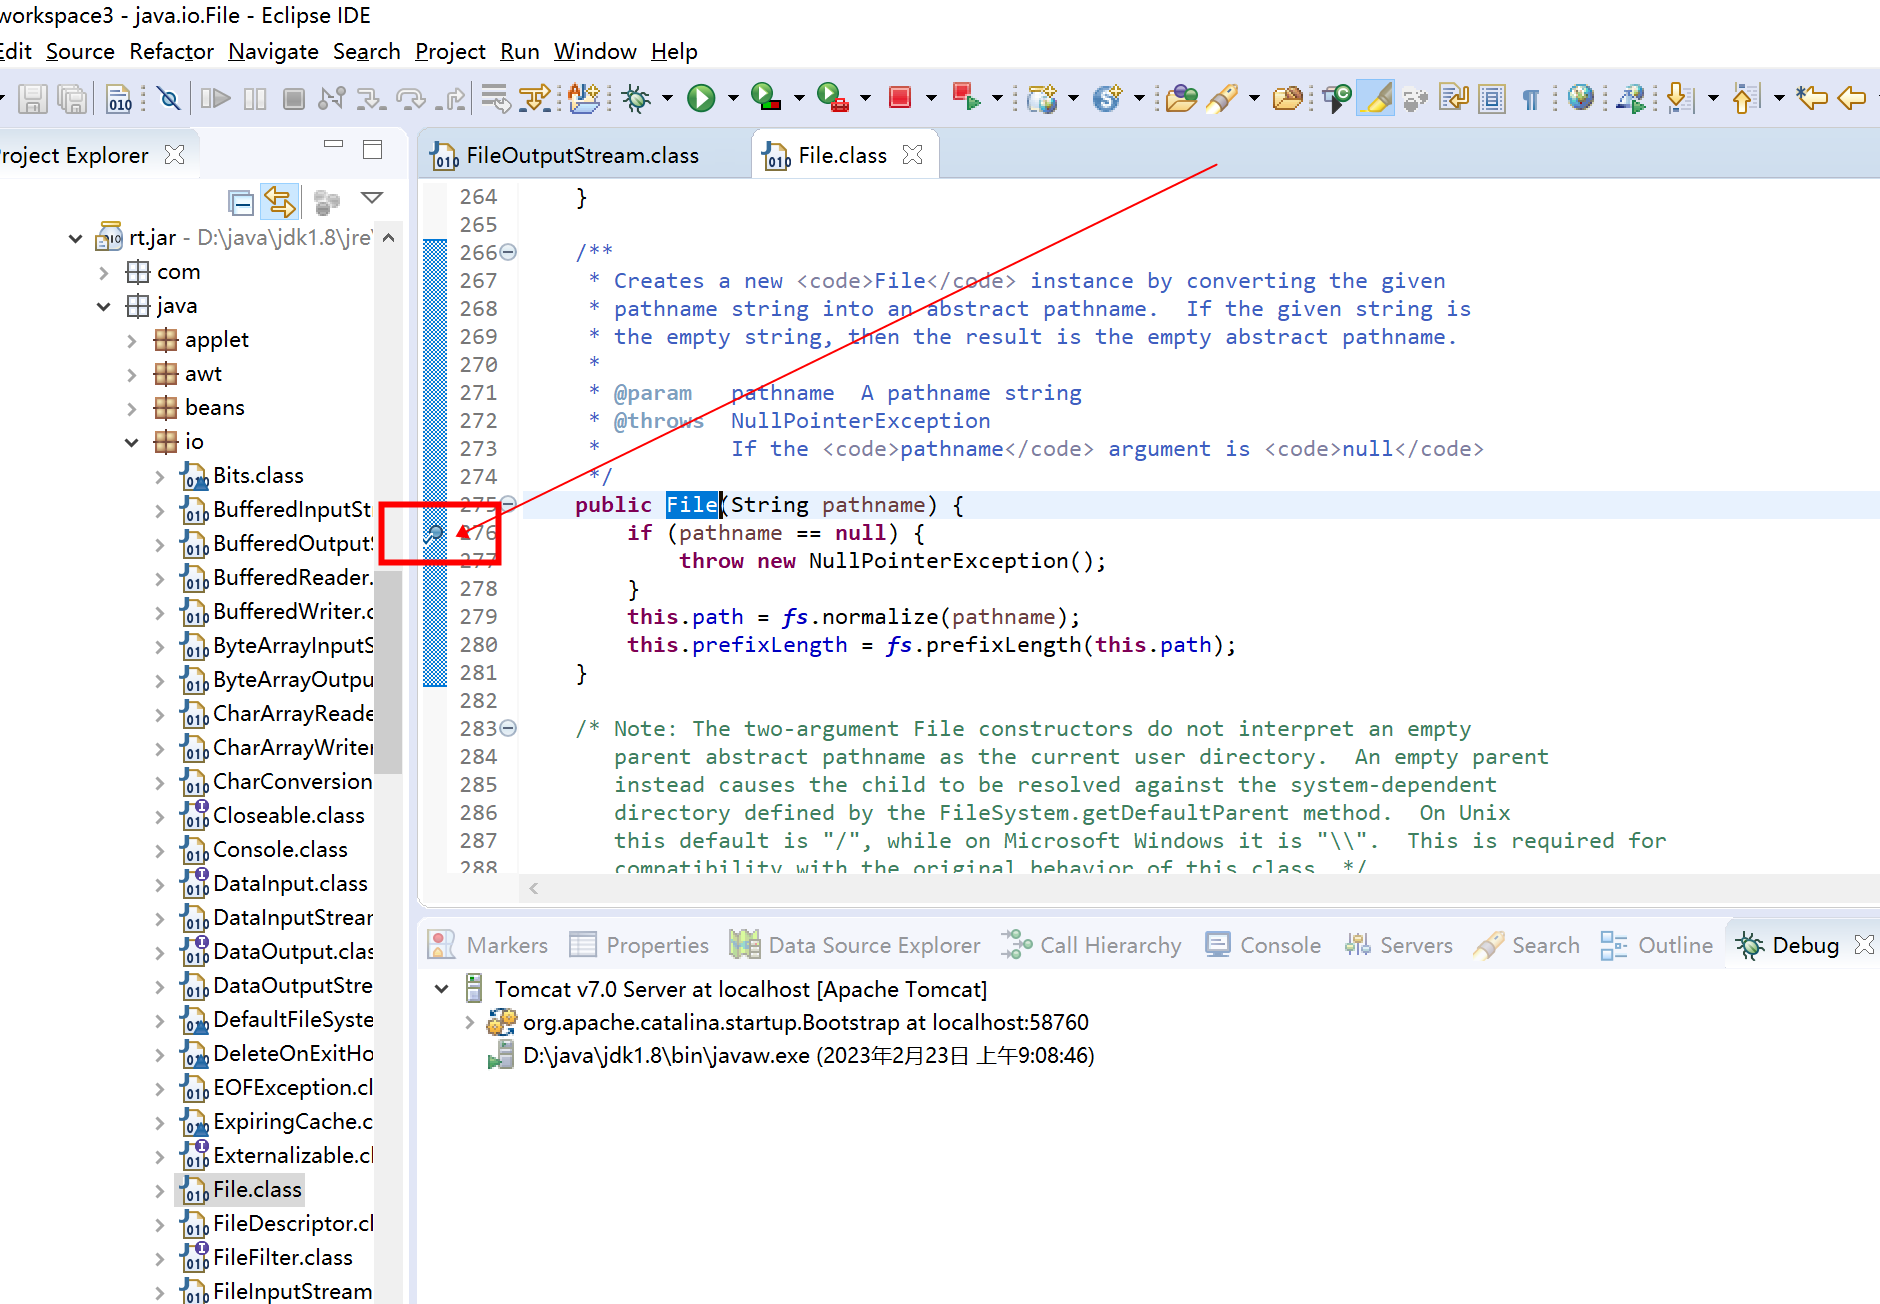The image size is (1880, 1304).
Task: Click the Markers tab
Action: coord(488,945)
